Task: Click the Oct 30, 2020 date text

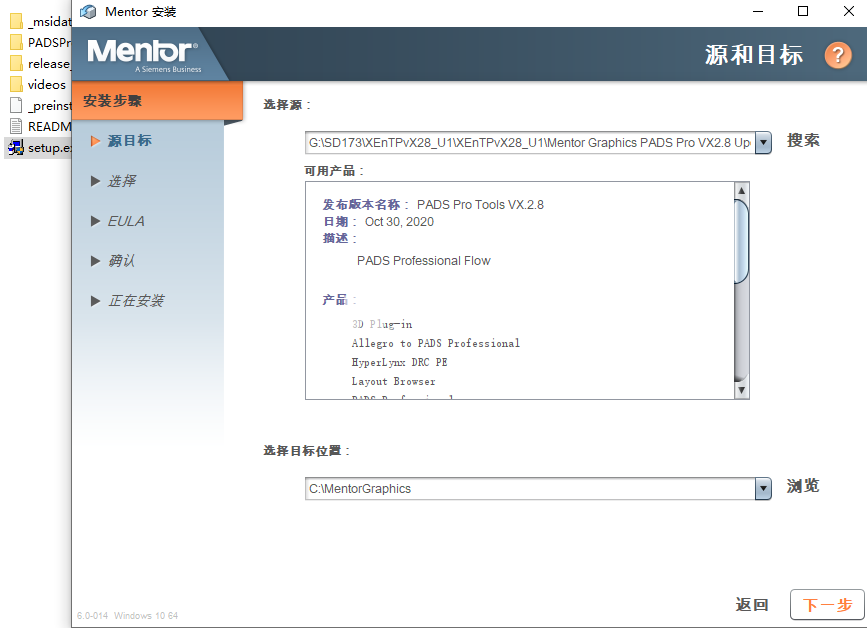Action: pos(399,222)
